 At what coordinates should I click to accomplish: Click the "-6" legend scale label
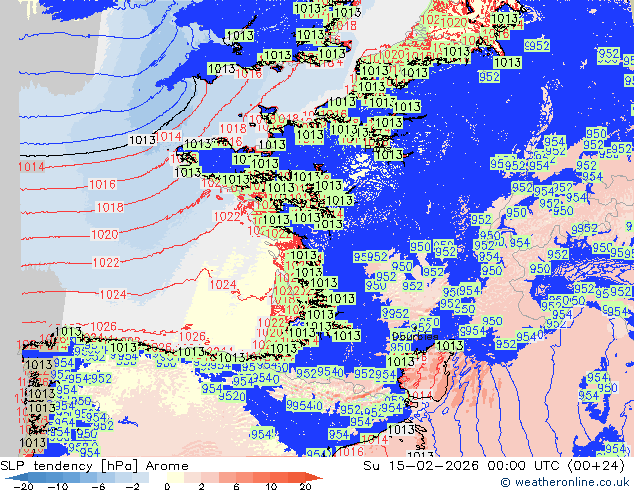click(x=99, y=486)
